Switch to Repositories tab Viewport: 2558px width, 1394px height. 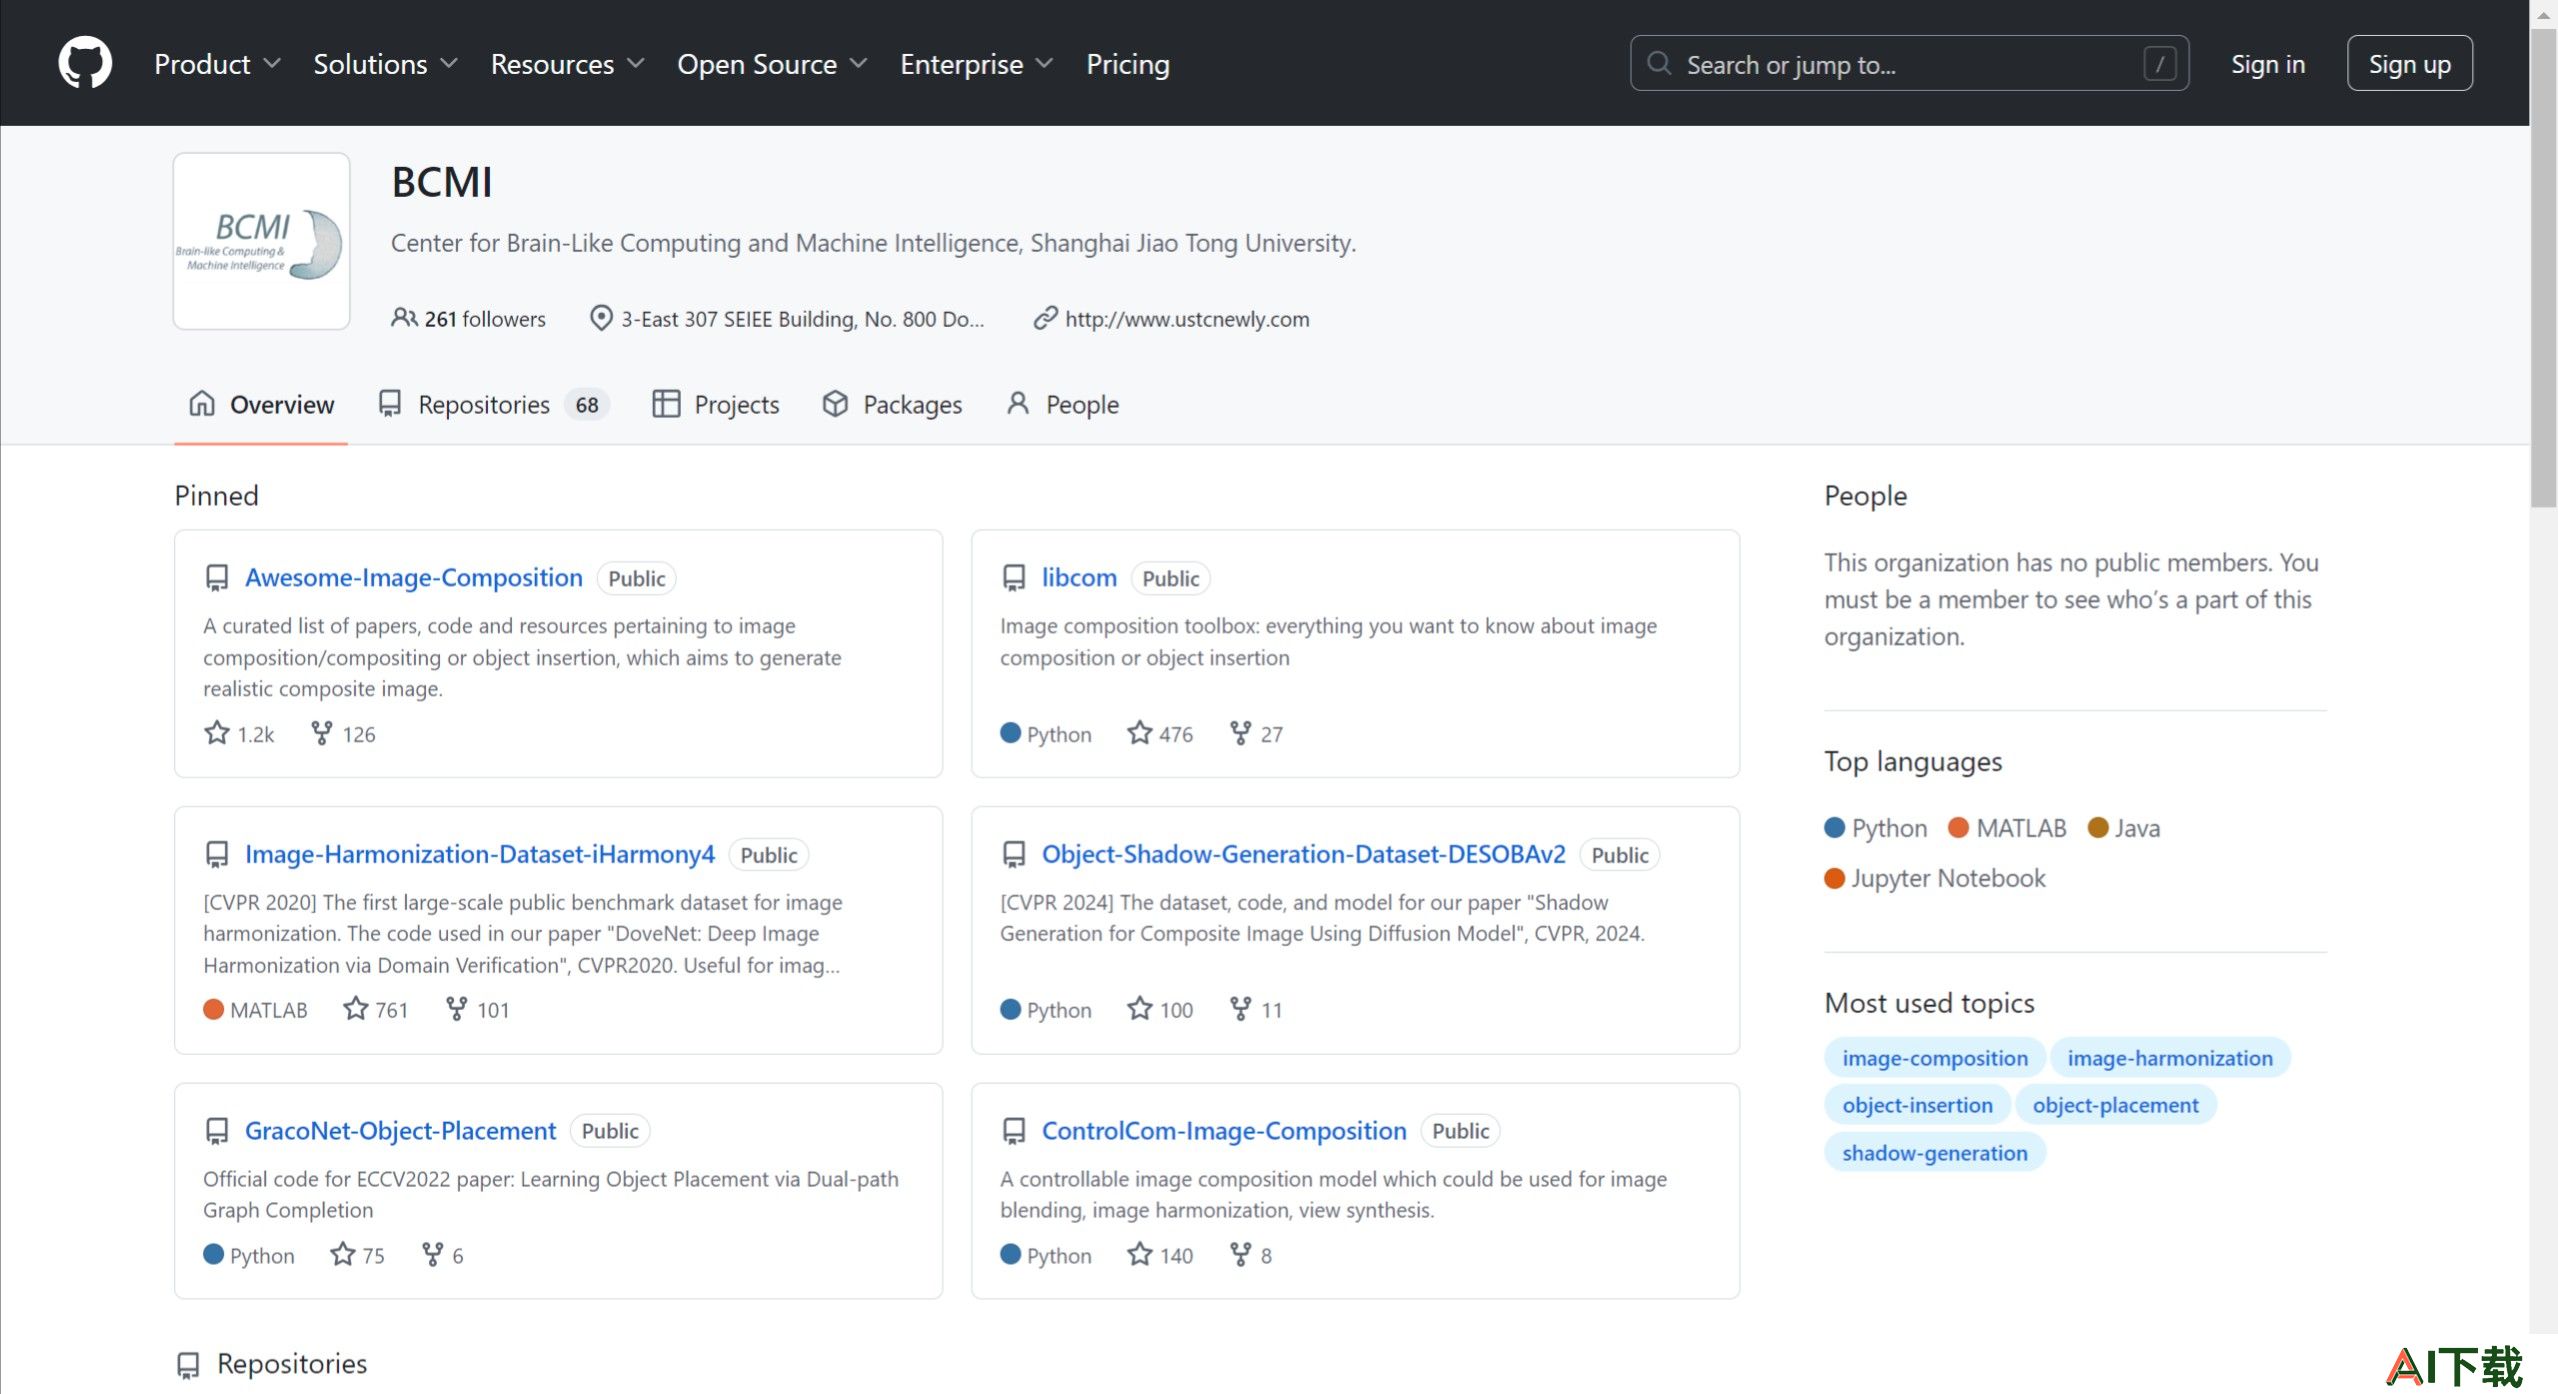click(493, 404)
